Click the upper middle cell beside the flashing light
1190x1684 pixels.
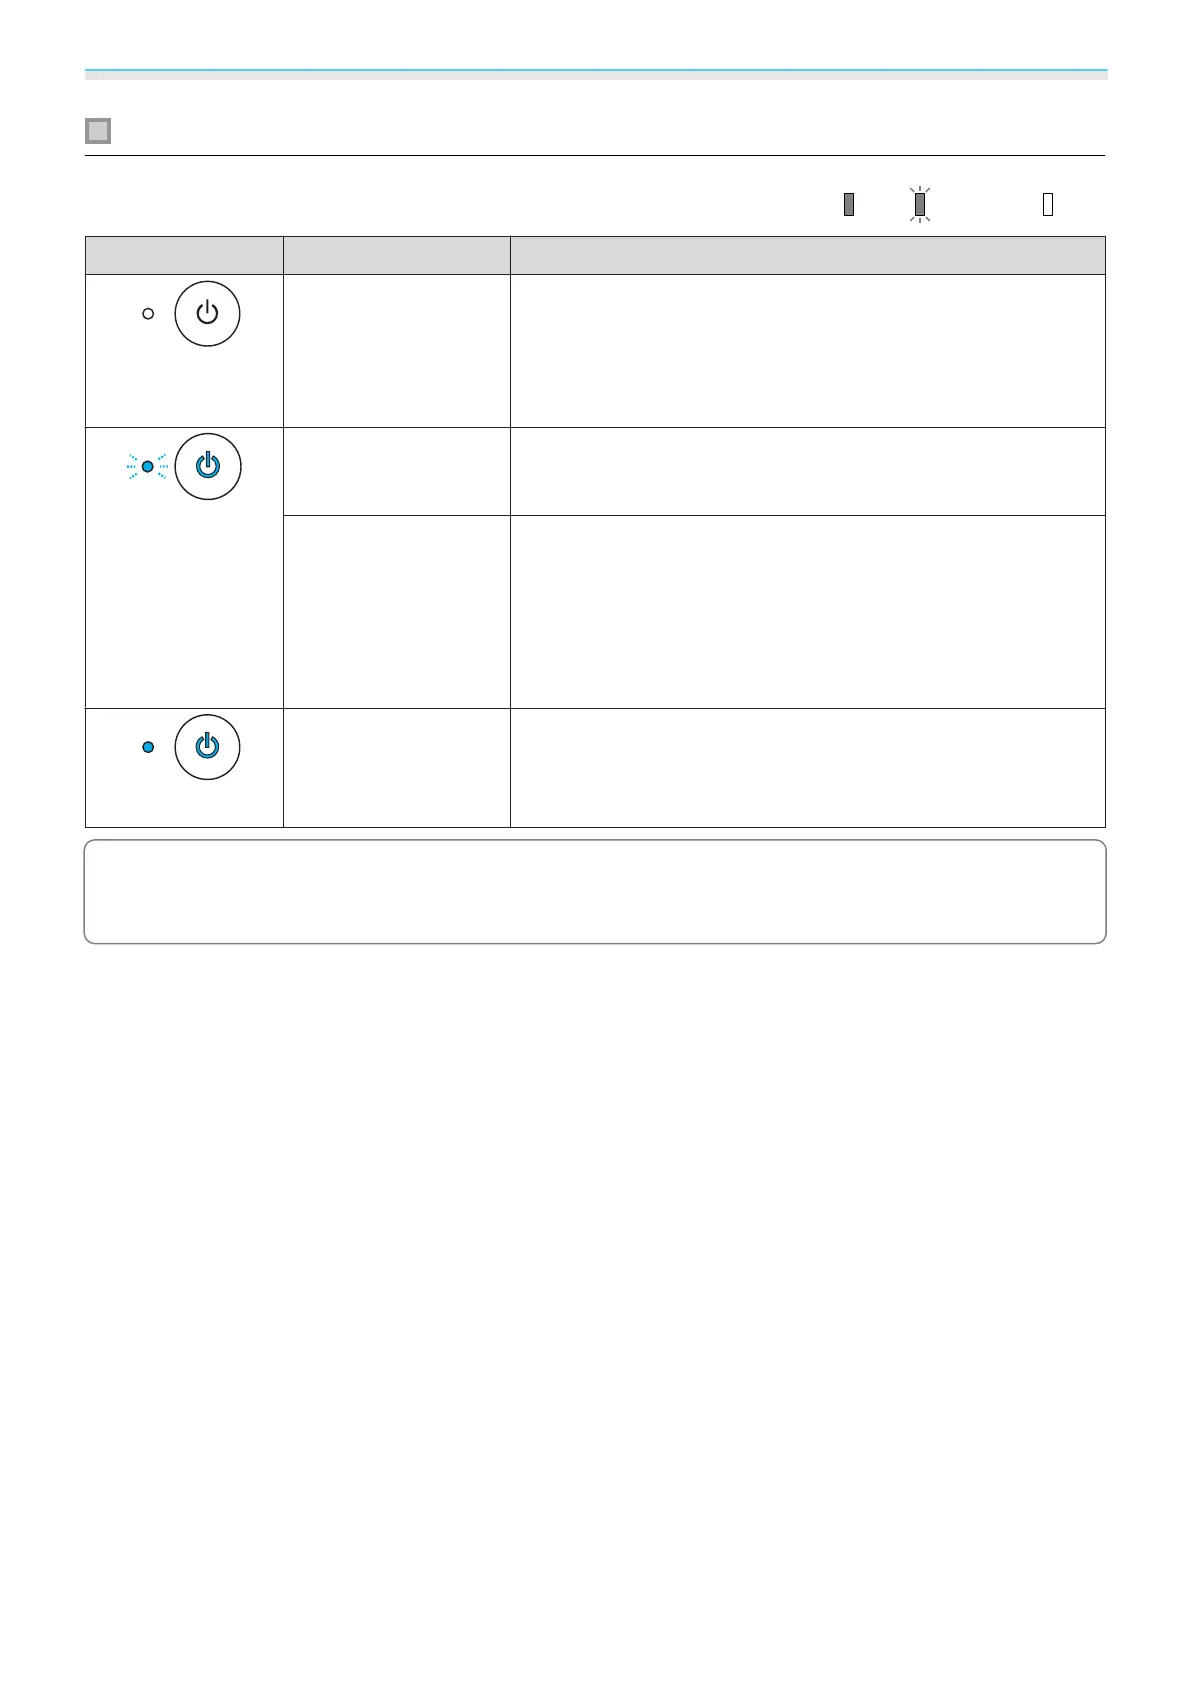[x=396, y=471]
